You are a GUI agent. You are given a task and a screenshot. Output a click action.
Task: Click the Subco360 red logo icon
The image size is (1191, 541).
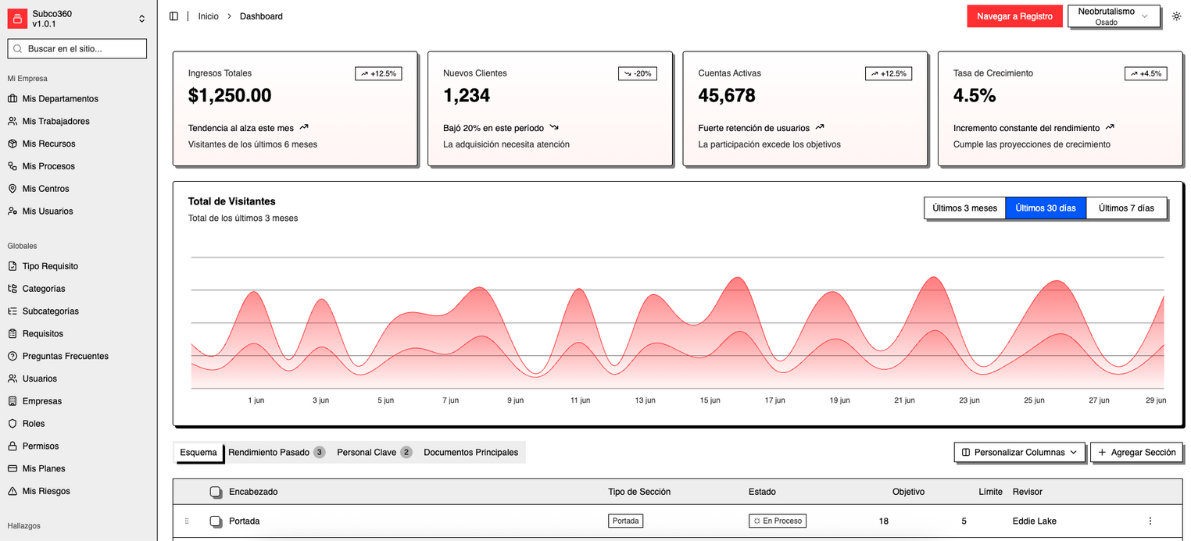point(17,18)
